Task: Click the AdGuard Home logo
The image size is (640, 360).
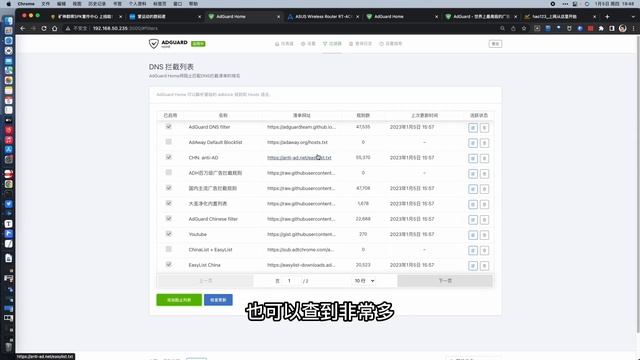Action: click(168, 44)
